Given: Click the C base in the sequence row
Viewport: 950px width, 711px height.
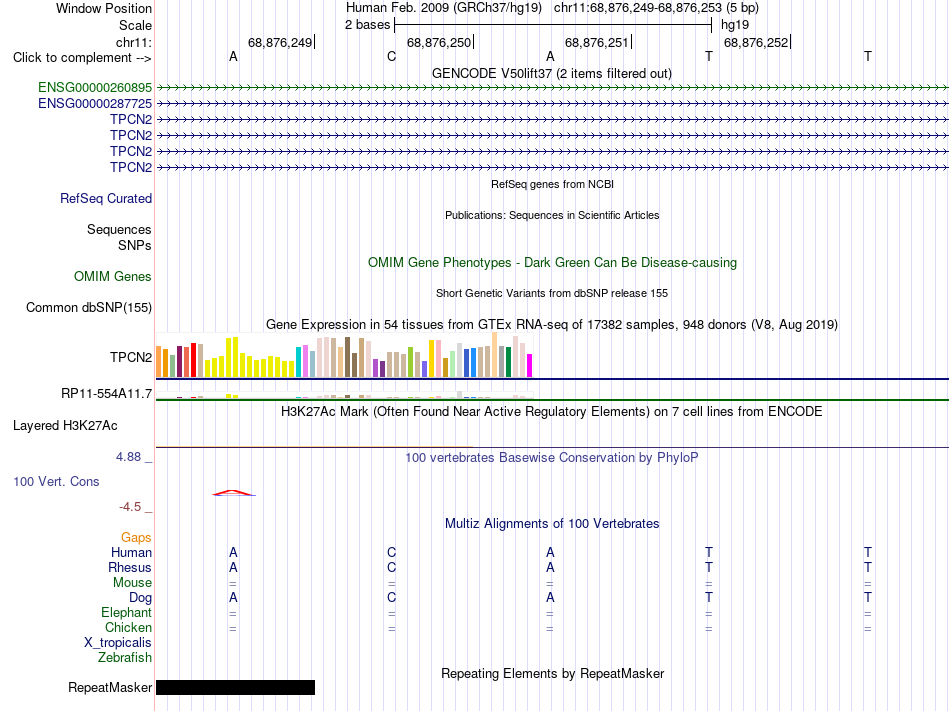Looking at the screenshot, I should pos(391,57).
